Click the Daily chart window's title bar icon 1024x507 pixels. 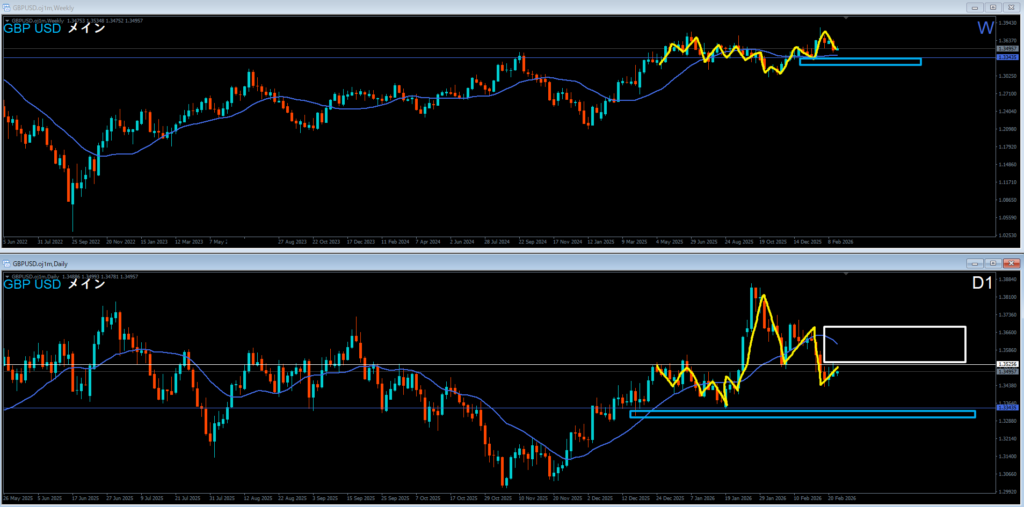point(7,264)
